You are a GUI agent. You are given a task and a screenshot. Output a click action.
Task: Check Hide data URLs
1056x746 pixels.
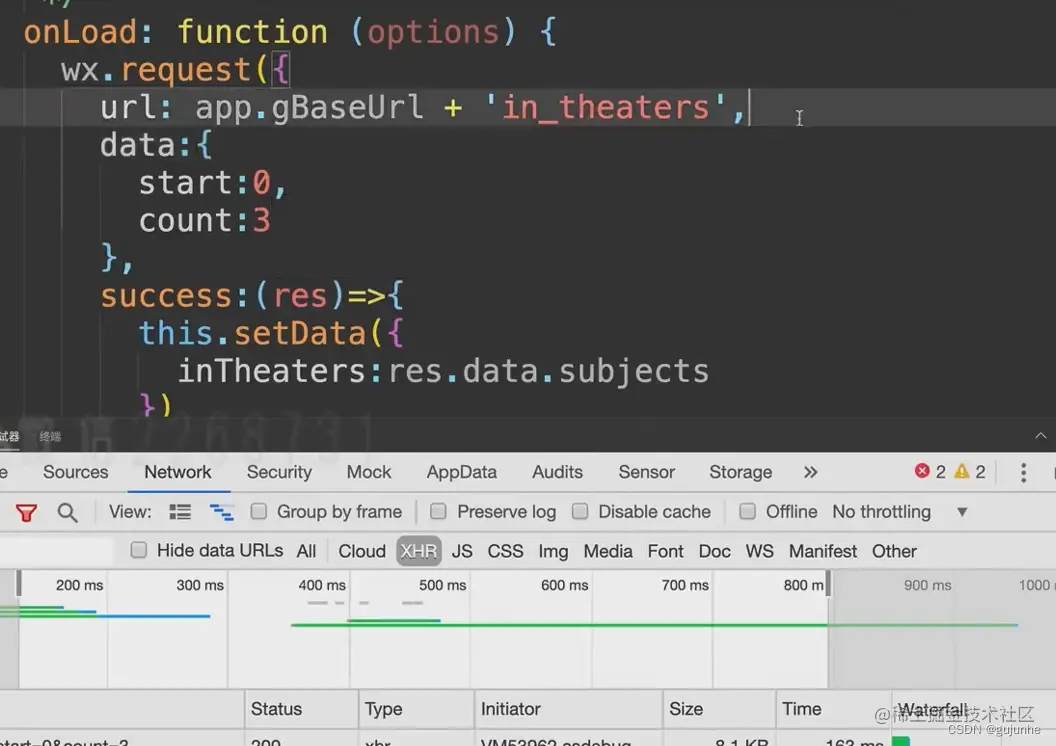[139, 550]
